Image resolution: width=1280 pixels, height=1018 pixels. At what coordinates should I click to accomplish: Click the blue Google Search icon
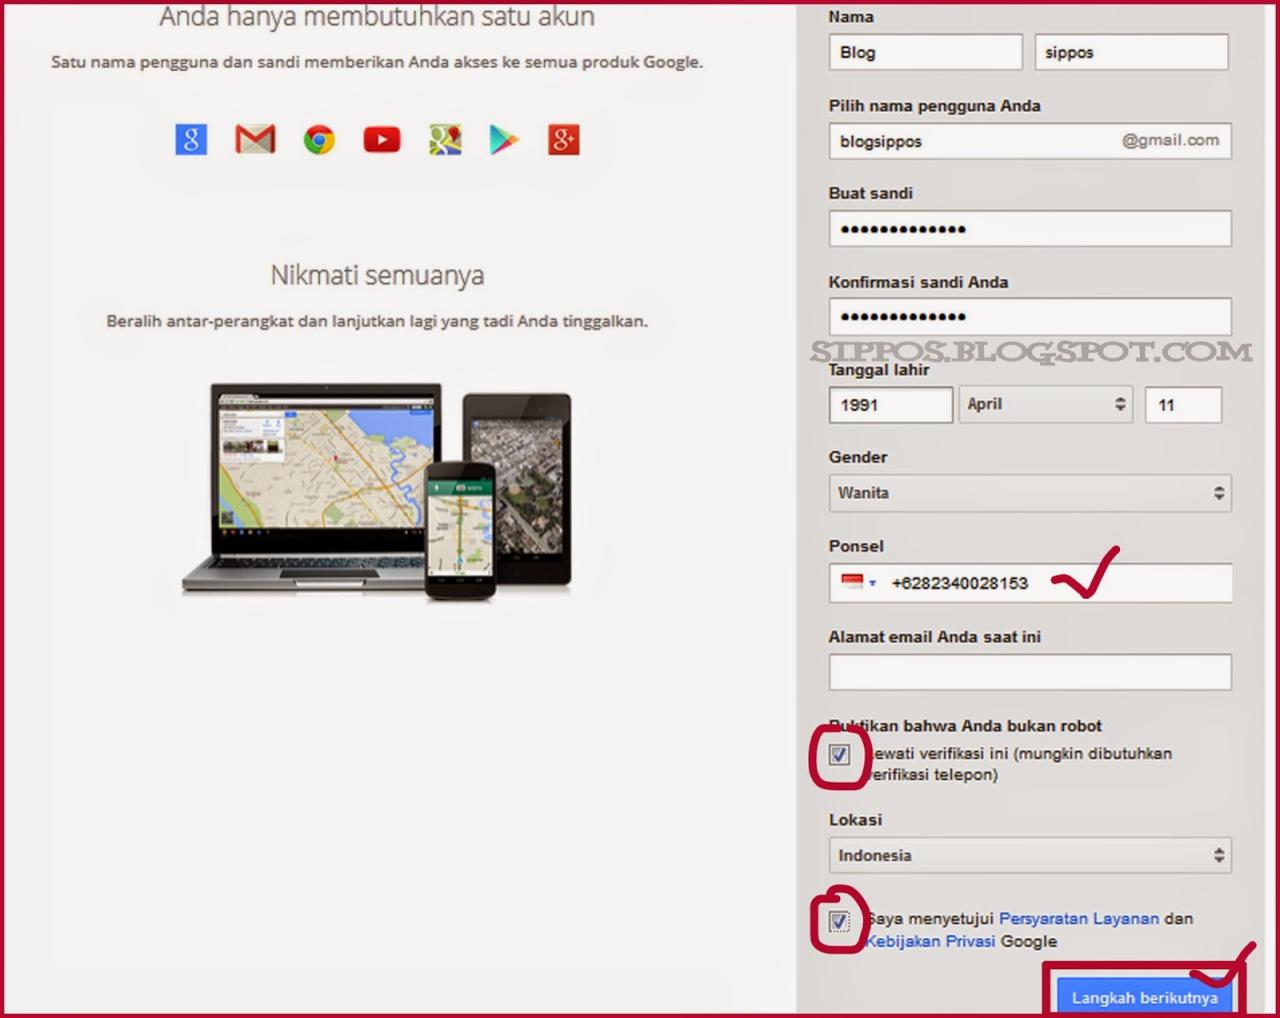click(x=191, y=139)
